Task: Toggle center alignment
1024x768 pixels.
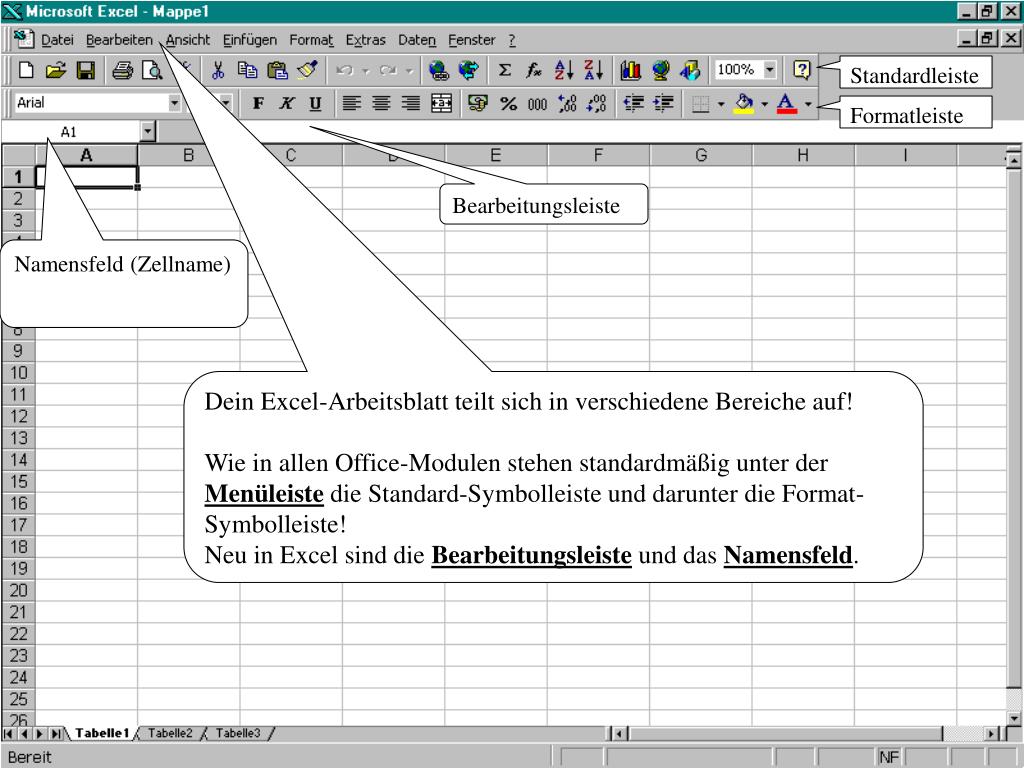Action: click(381, 103)
